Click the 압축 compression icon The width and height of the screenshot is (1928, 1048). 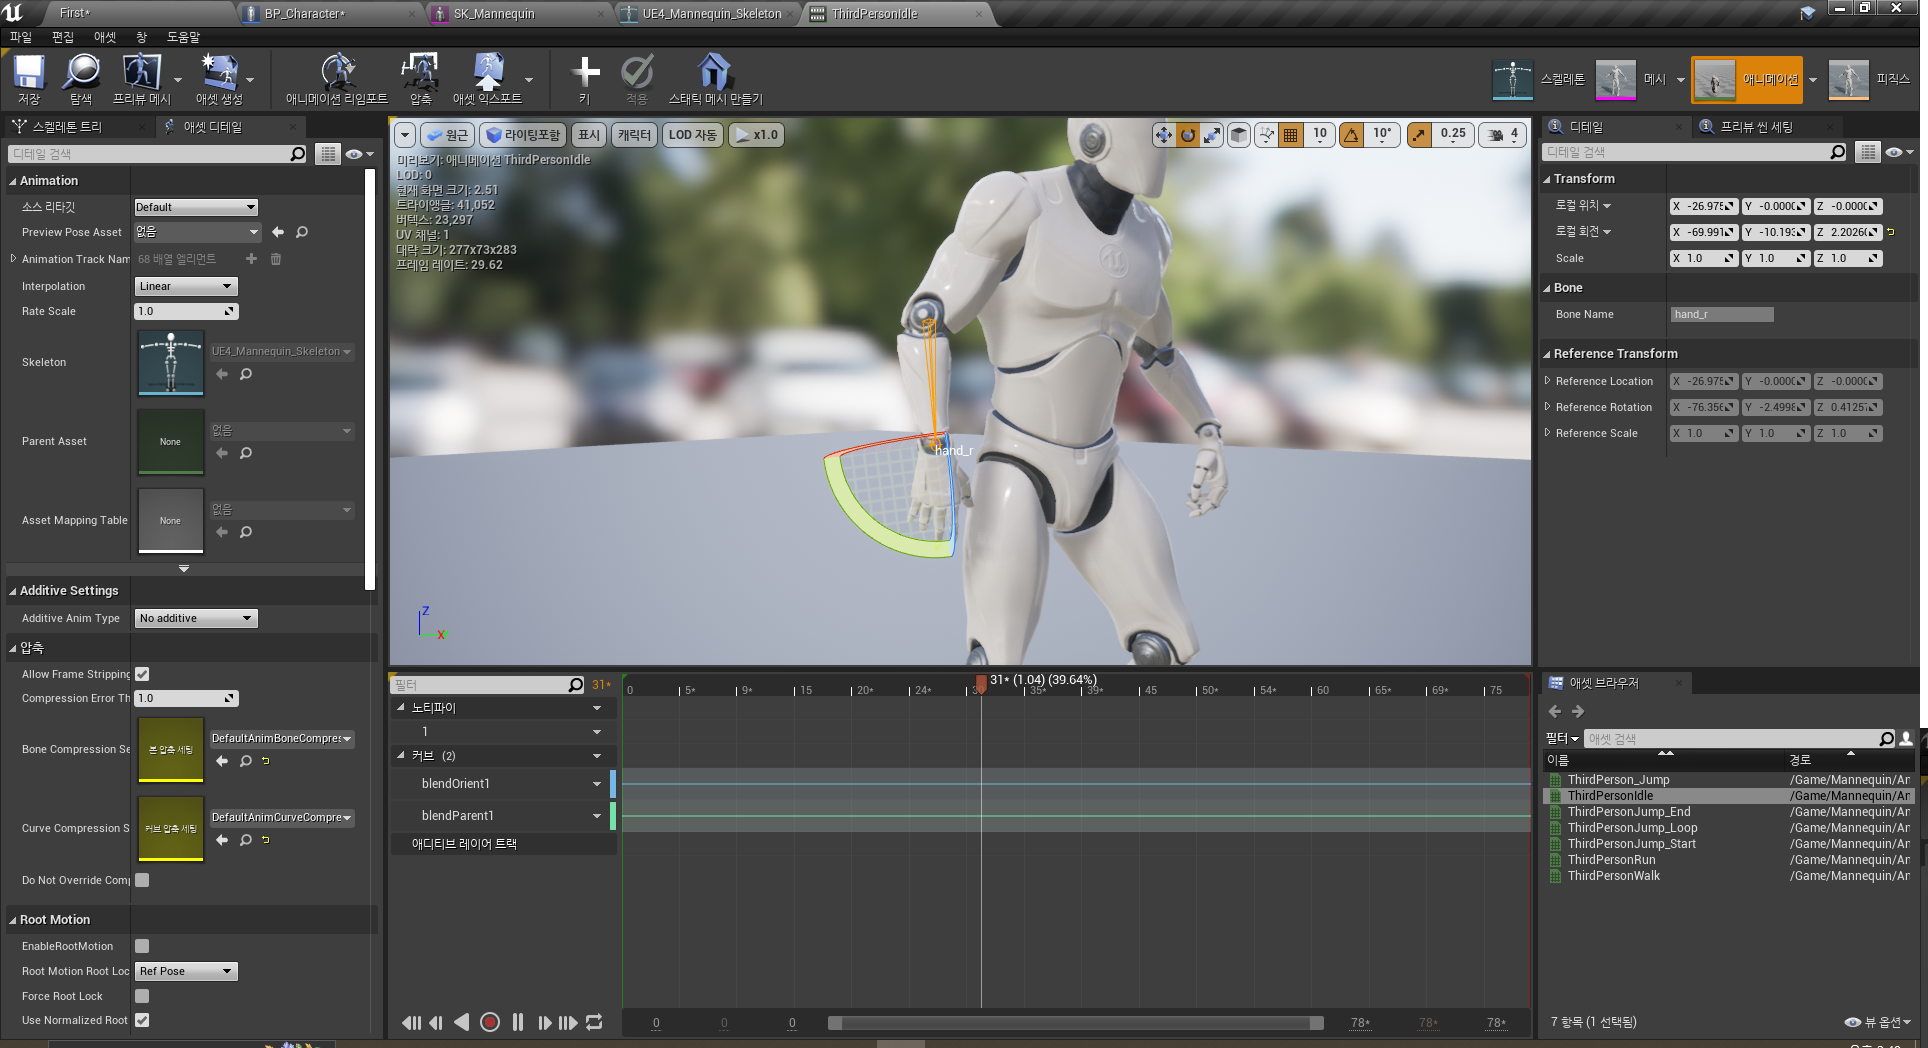click(x=420, y=73)
